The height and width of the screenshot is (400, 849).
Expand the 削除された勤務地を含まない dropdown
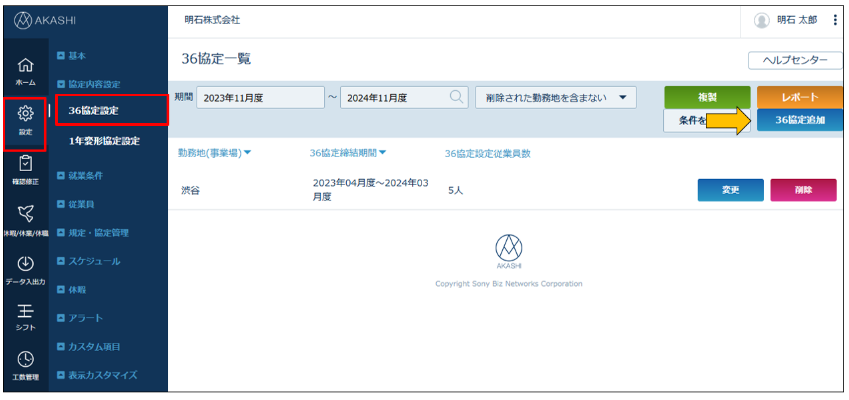pyautogui.click(x=555, y=97)
